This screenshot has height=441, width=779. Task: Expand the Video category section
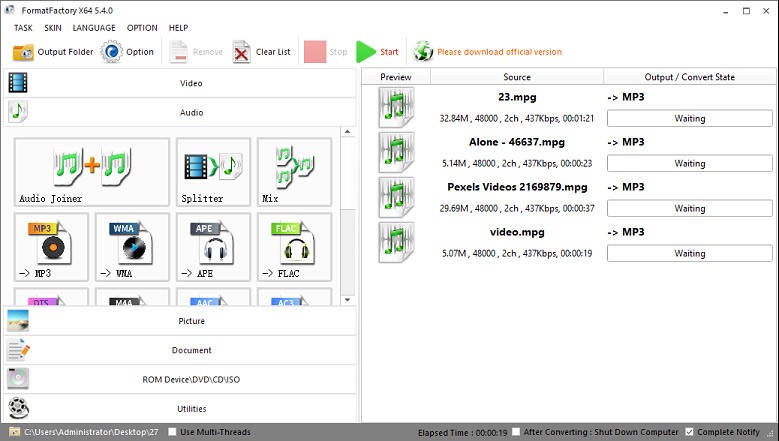180,83
